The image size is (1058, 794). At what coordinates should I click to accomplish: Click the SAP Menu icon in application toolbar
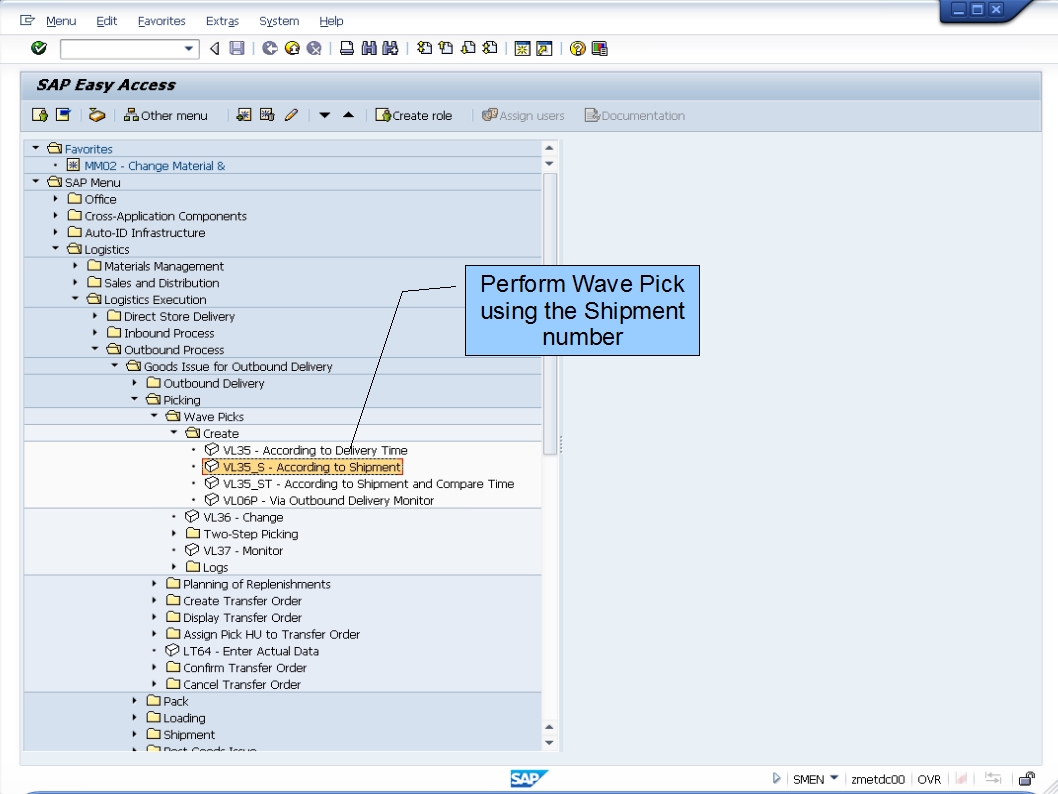coord(63,115)
